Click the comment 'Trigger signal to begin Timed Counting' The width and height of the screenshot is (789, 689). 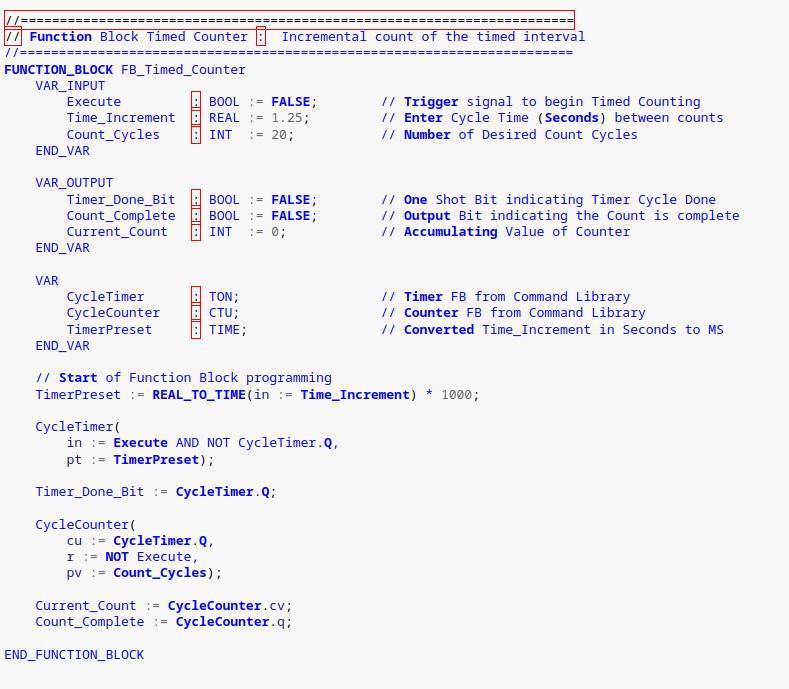pyautogui.click(x=540, y=102)
